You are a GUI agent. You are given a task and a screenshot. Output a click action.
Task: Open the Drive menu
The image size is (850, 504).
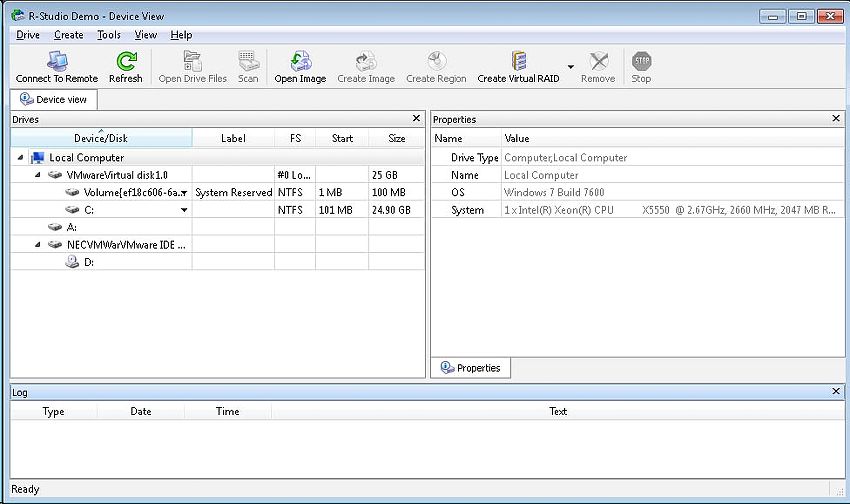pos(28,35)
